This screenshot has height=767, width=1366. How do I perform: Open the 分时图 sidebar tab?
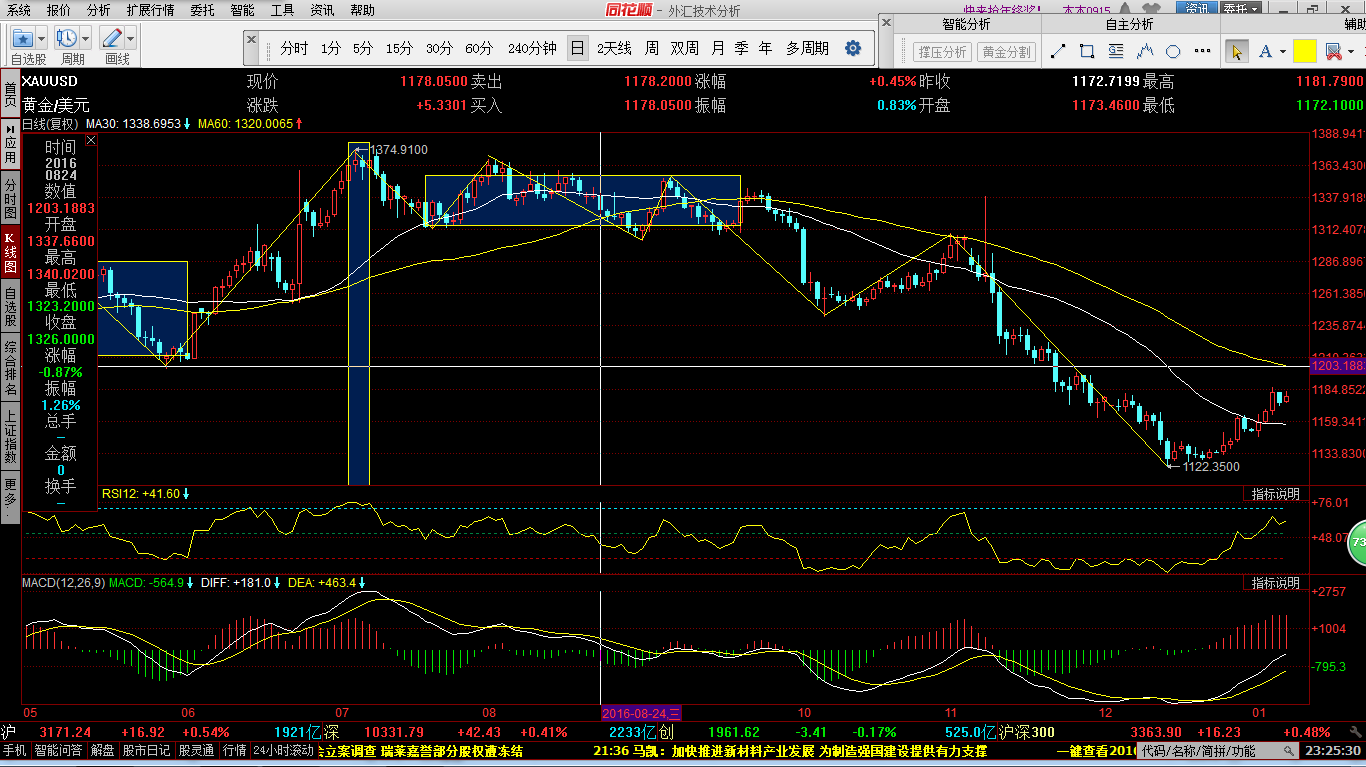click(x=10, y=198)
